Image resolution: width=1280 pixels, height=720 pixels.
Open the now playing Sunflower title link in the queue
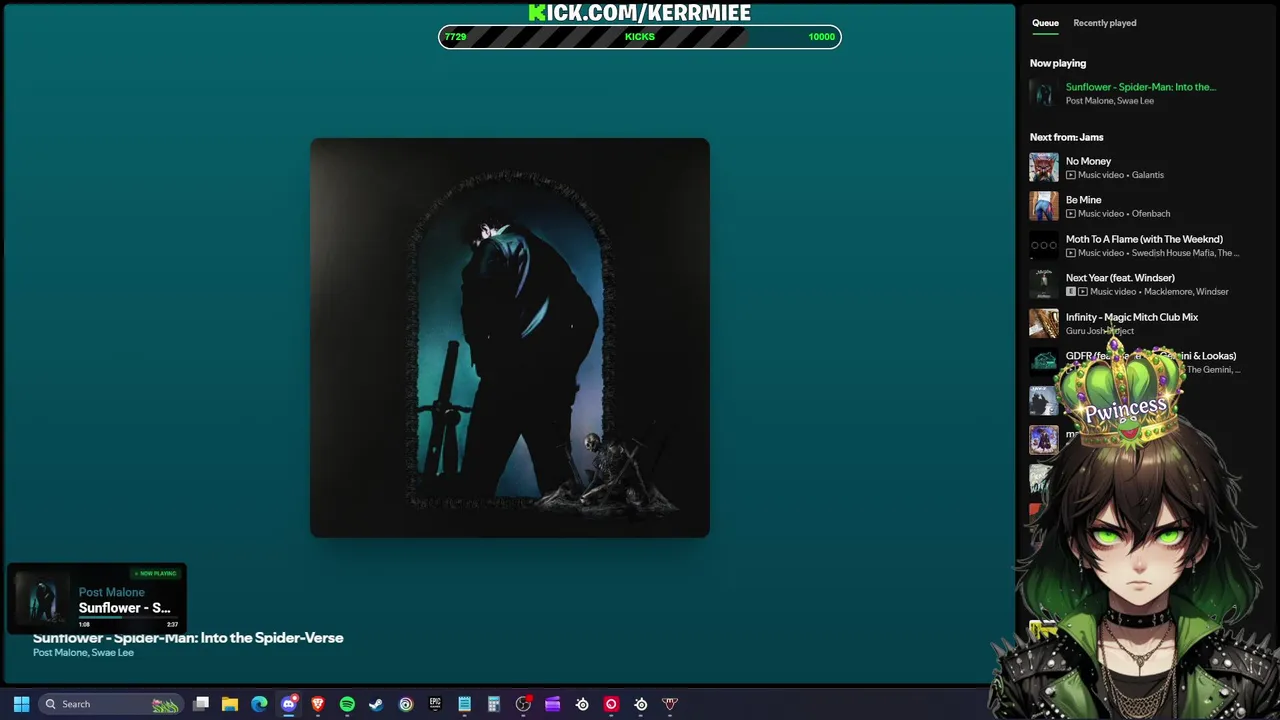1141,87
